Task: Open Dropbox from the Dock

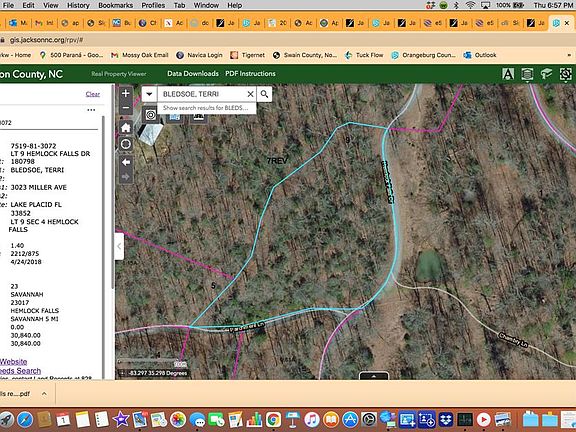Action: coord(446,419)
